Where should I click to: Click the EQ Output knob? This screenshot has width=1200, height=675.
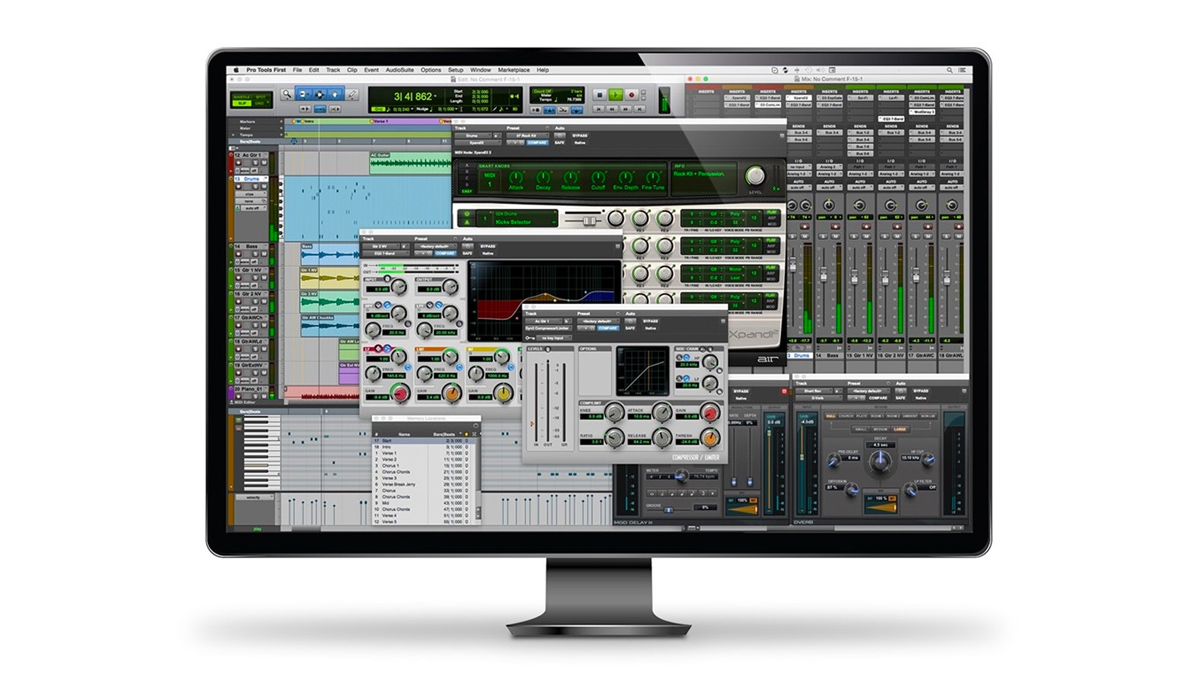pos(450,286)
